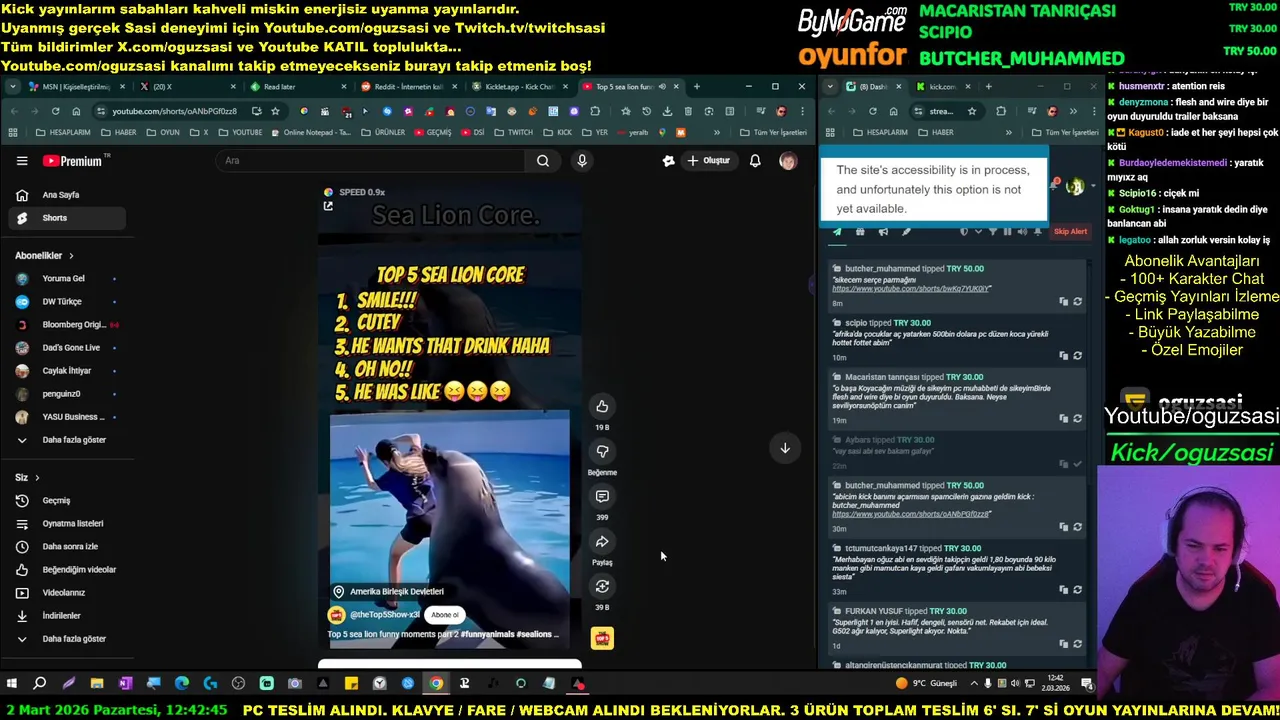Open the Windows Start menu
This screenshot has width=1280, height=720.
[11, 684]
